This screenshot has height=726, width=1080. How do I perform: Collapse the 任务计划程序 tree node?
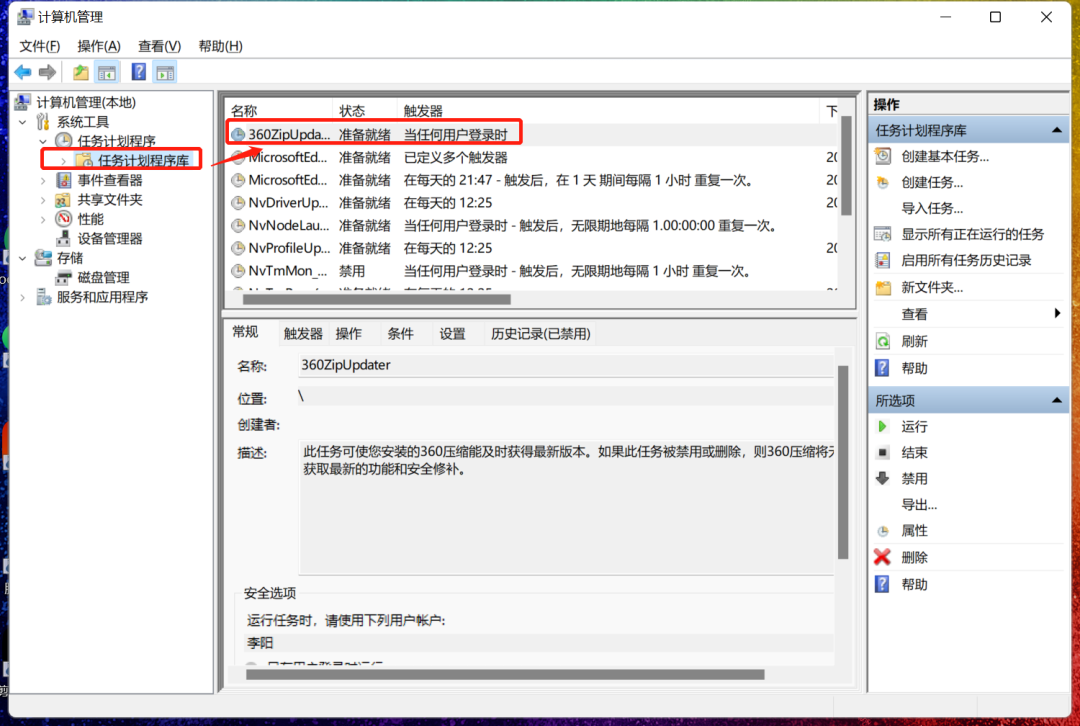(43, 141)
